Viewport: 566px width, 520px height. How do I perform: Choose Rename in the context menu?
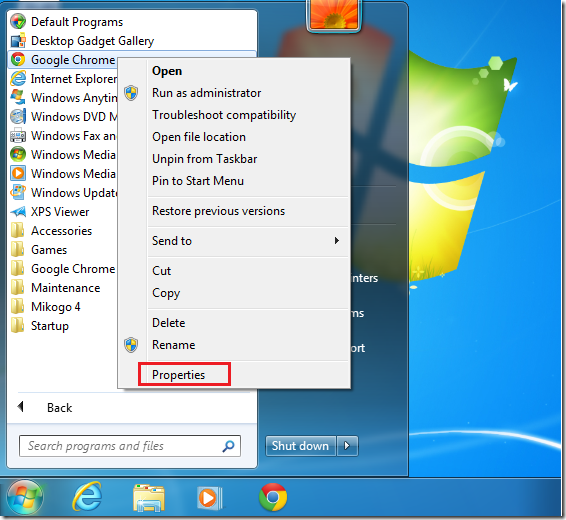coord(174,345)
